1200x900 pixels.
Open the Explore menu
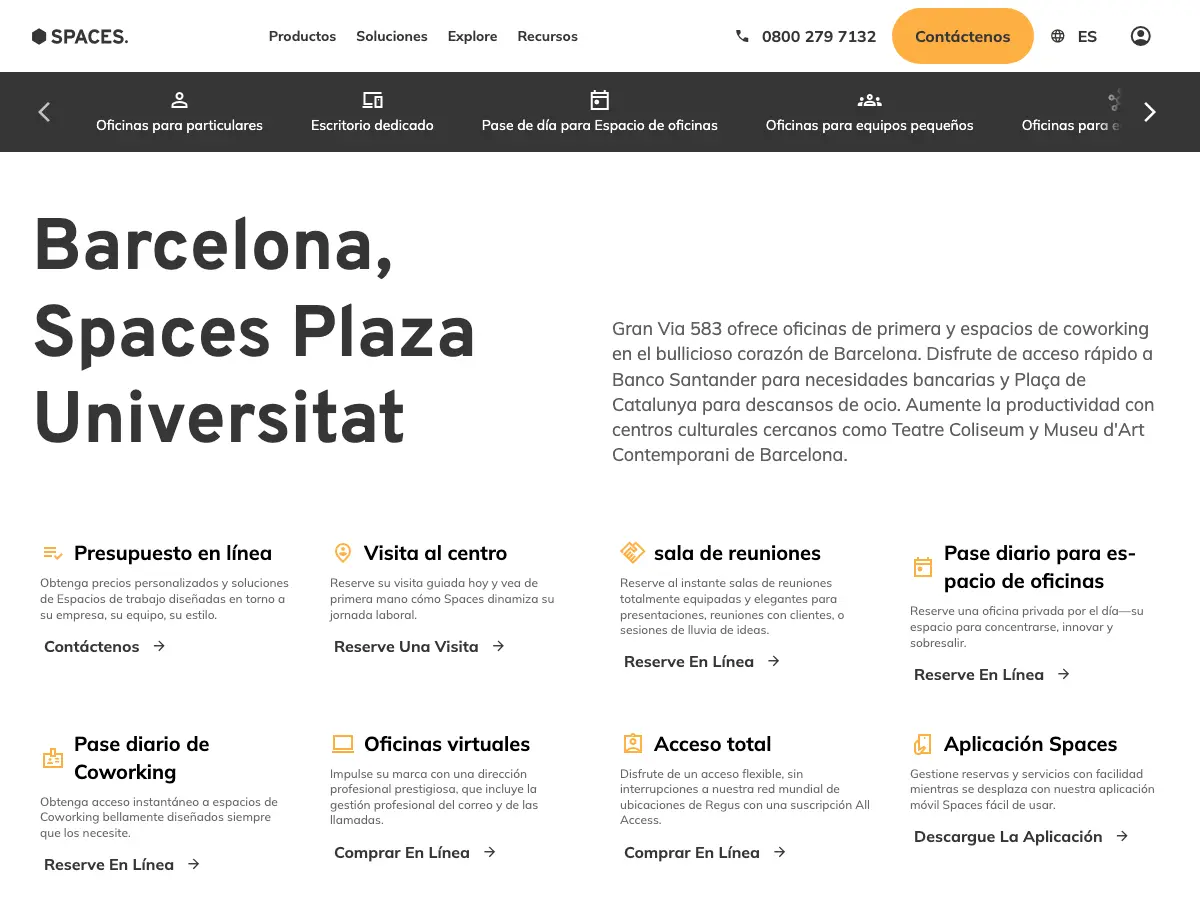click(472, 36)
